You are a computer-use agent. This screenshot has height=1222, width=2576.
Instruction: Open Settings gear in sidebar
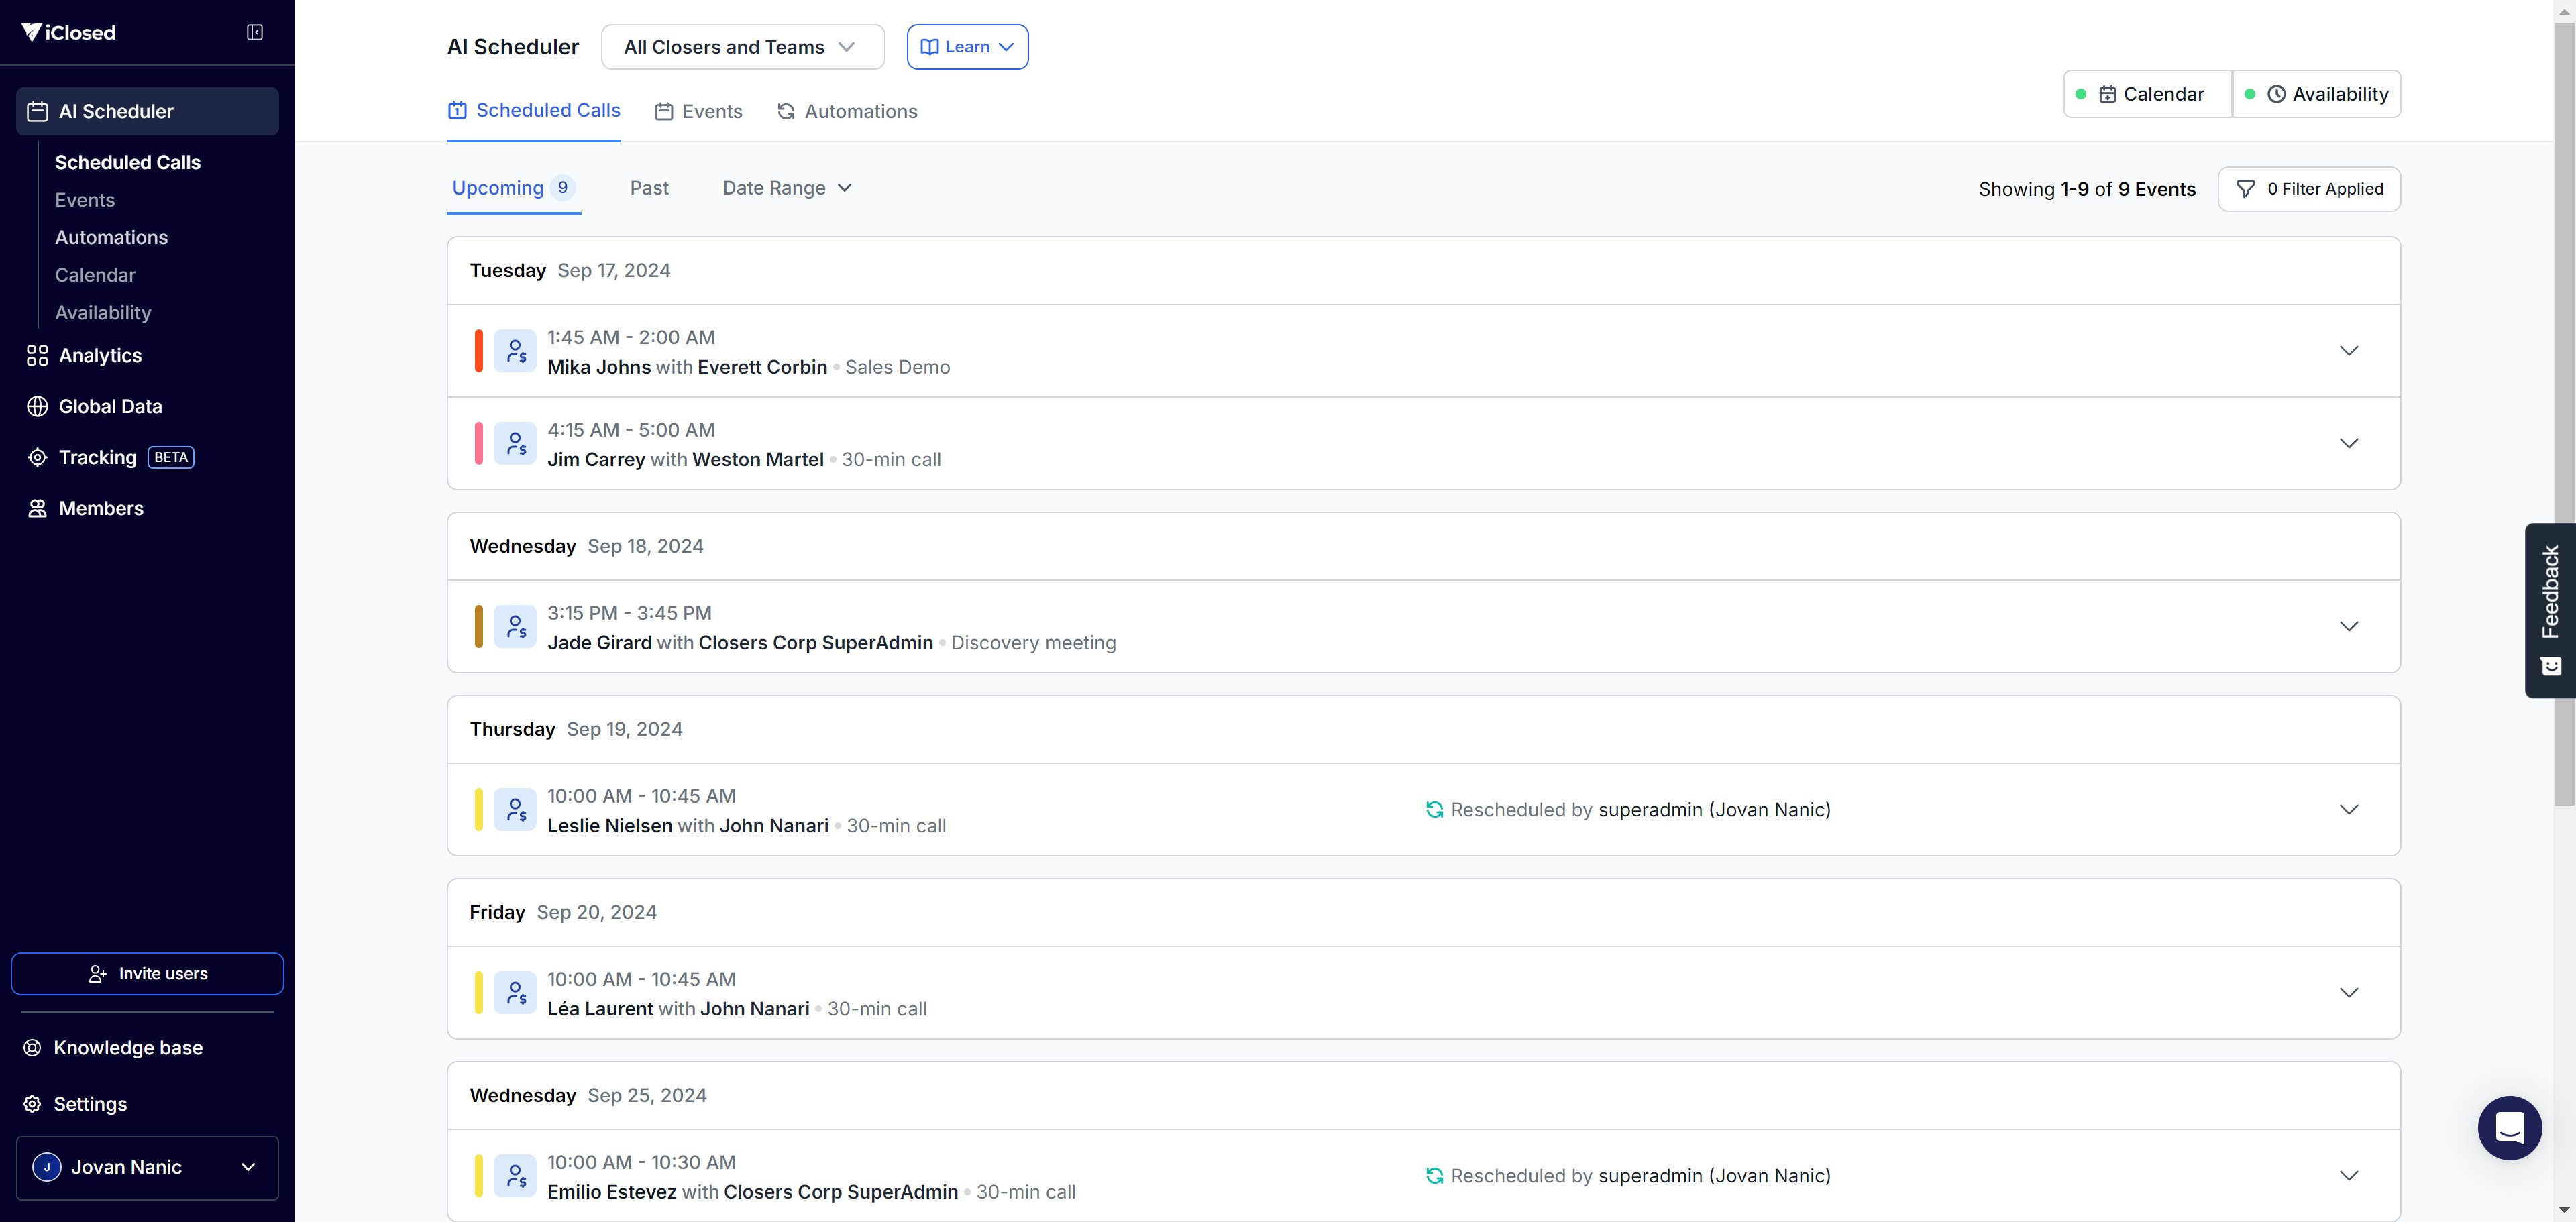tap(33, 1104)
